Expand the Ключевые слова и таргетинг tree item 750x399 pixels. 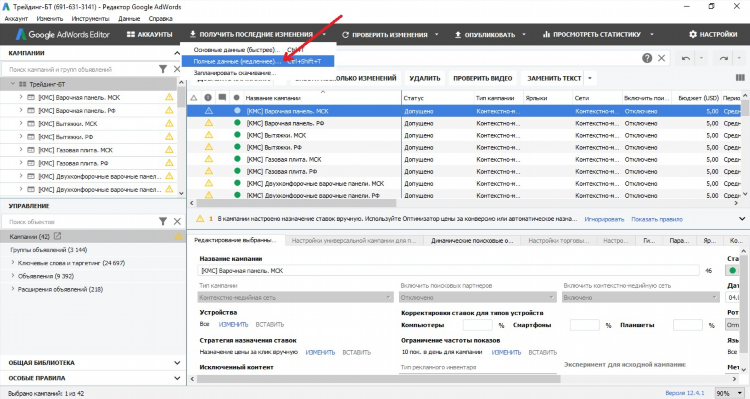(13, 263)
